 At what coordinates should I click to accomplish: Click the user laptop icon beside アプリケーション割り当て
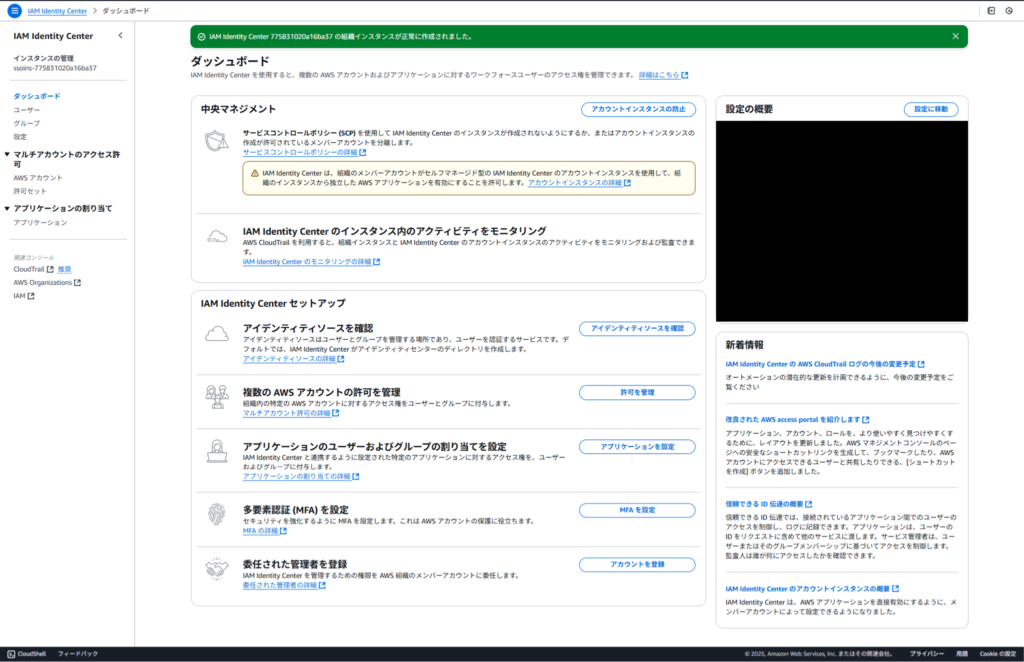(217, 451)
